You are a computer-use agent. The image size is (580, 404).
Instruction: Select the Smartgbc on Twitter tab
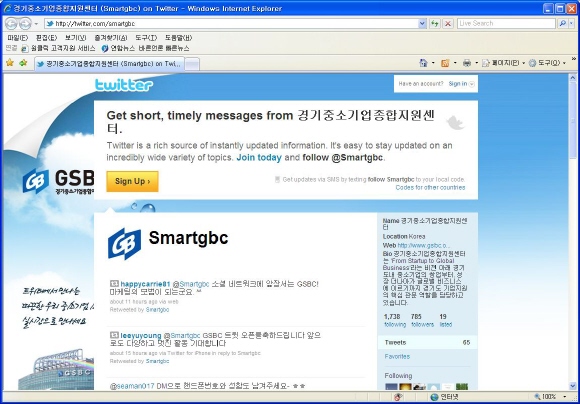[109, 64]
